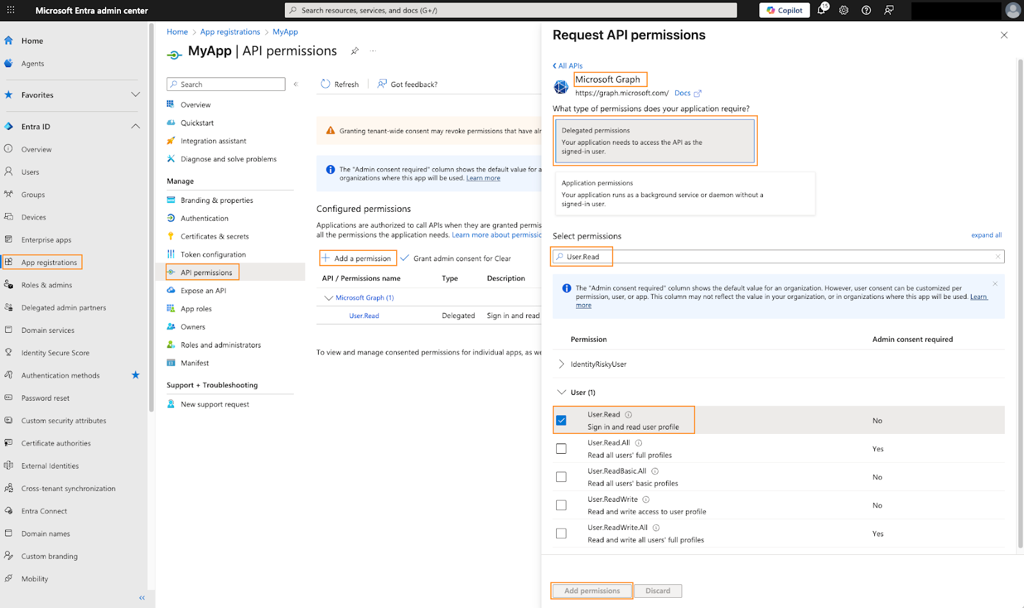Select App registrations in sidebar
This screenshot has width=1024, height=608.
(49, 262)
